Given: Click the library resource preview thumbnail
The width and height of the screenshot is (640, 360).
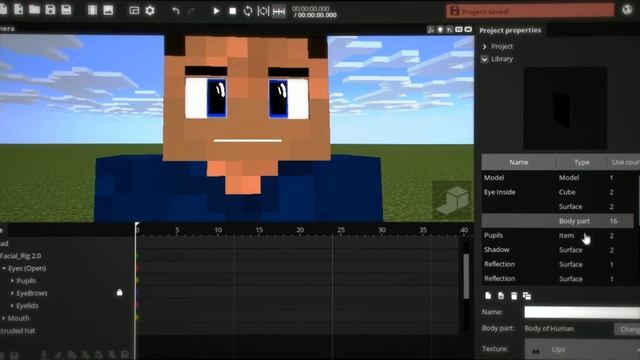Looking at the screenshot, I should click(565, 108).
